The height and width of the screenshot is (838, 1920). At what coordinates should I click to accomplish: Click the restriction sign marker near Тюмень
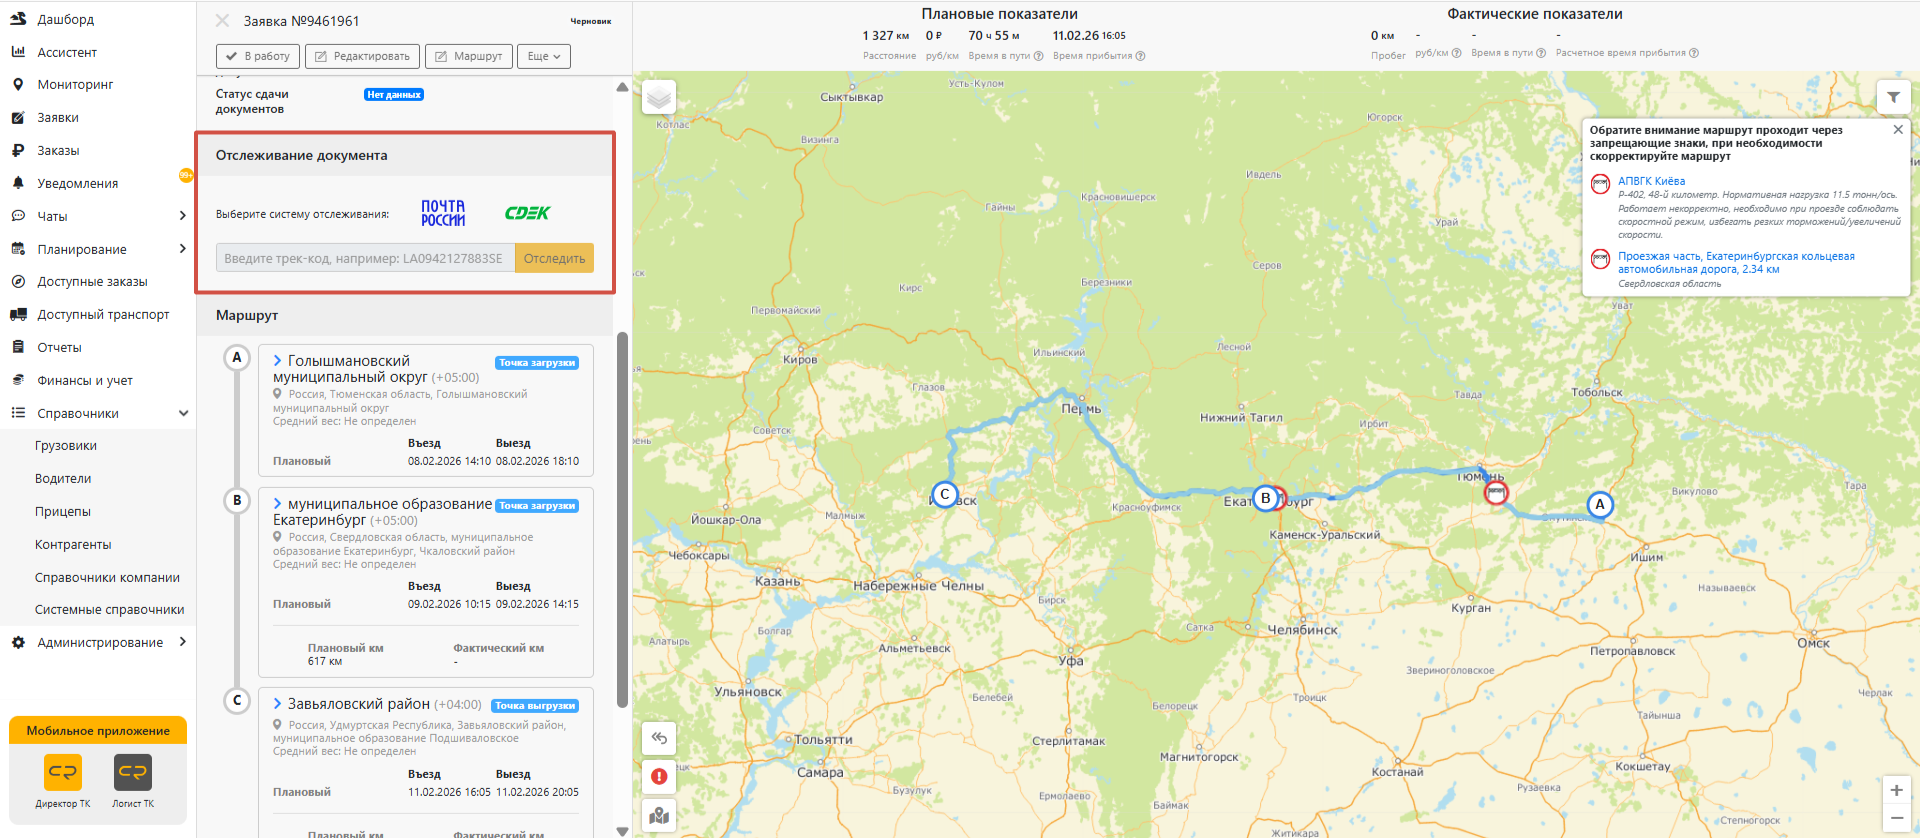point(1495,493)
